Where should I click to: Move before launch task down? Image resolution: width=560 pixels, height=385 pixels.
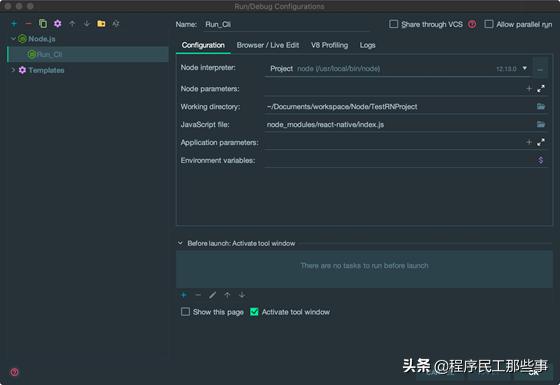(242, 295)
